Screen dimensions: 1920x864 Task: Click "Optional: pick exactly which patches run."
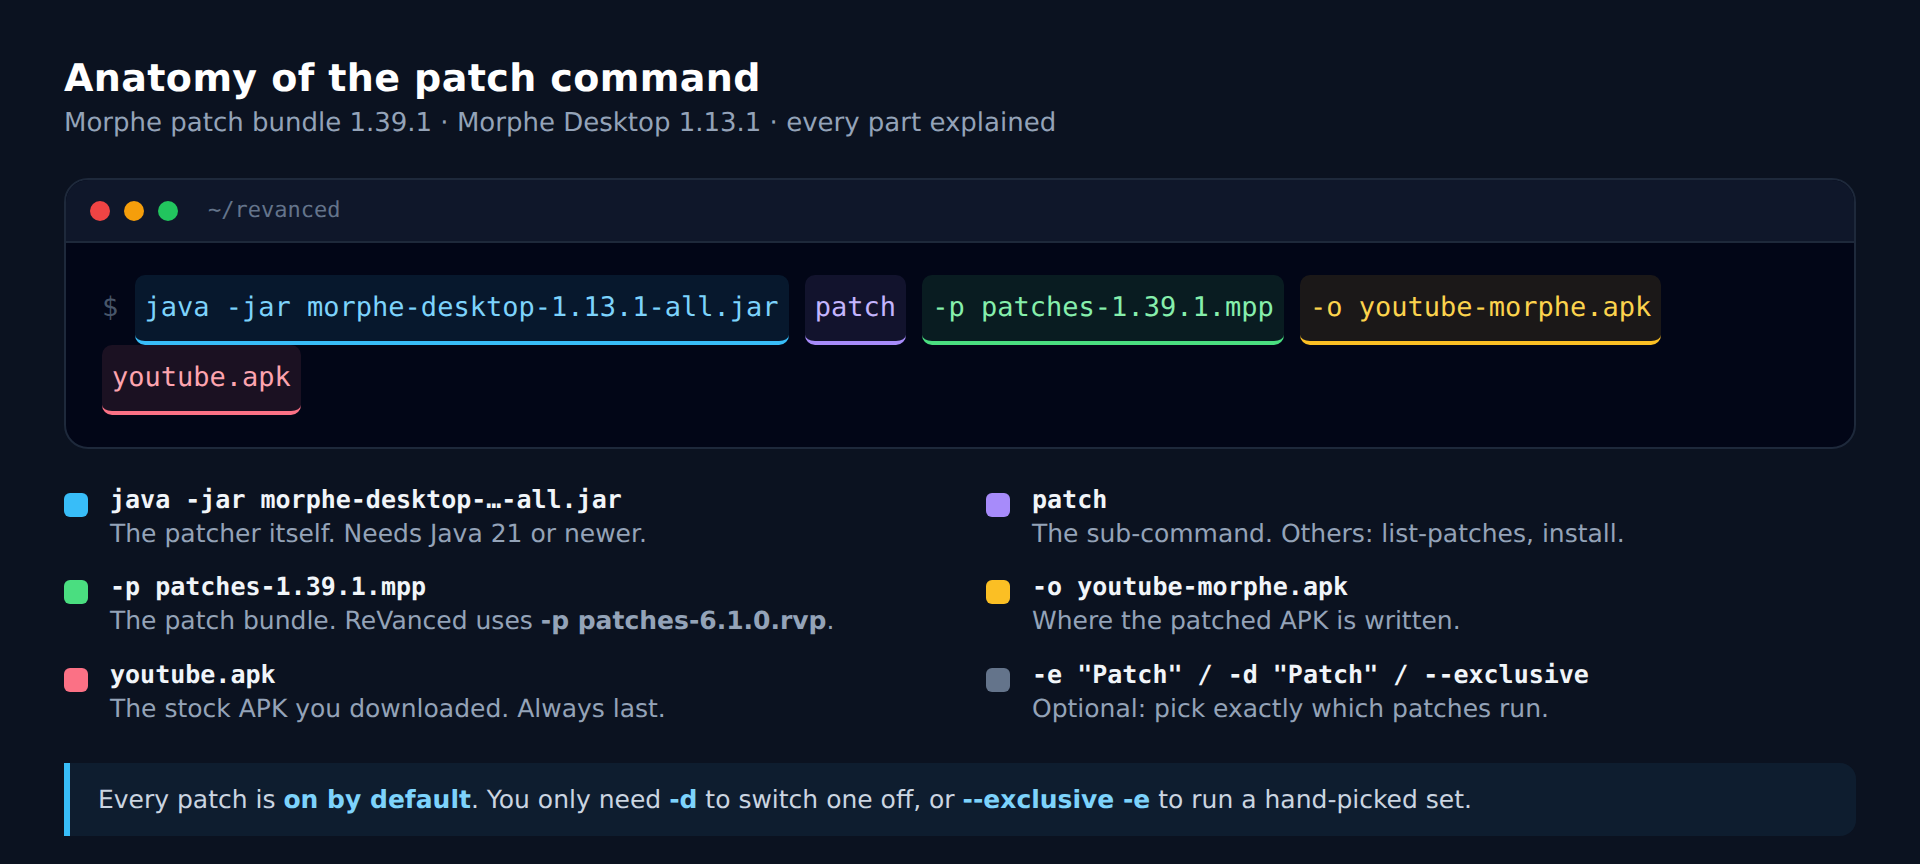pos(1290,709)
